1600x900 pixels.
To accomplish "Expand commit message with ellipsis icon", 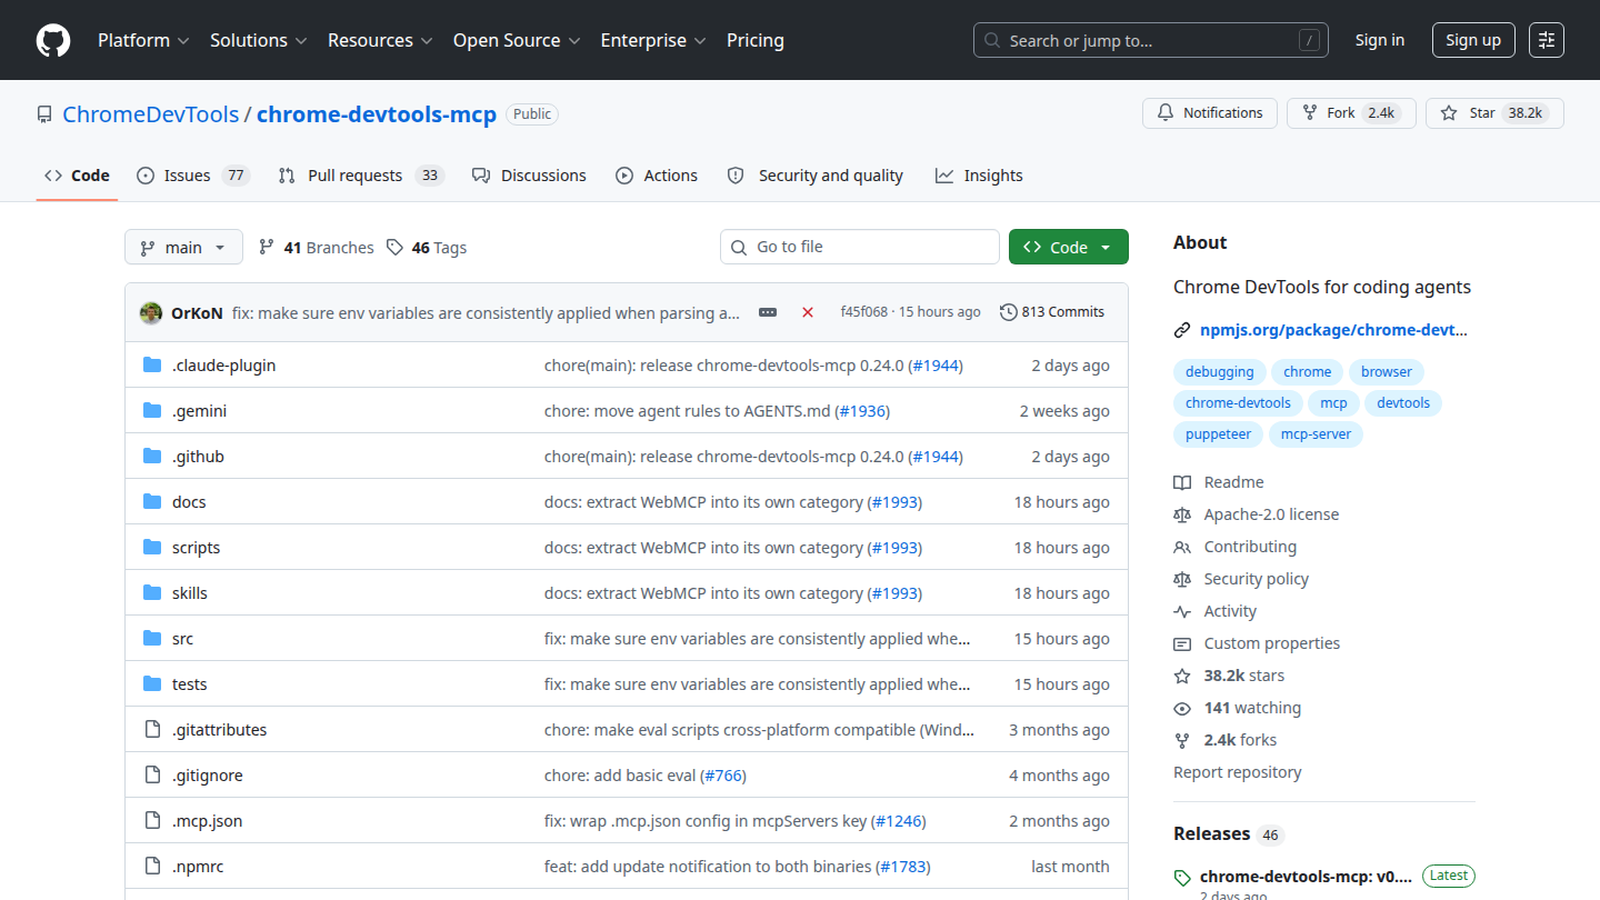I will click(768, 312).
